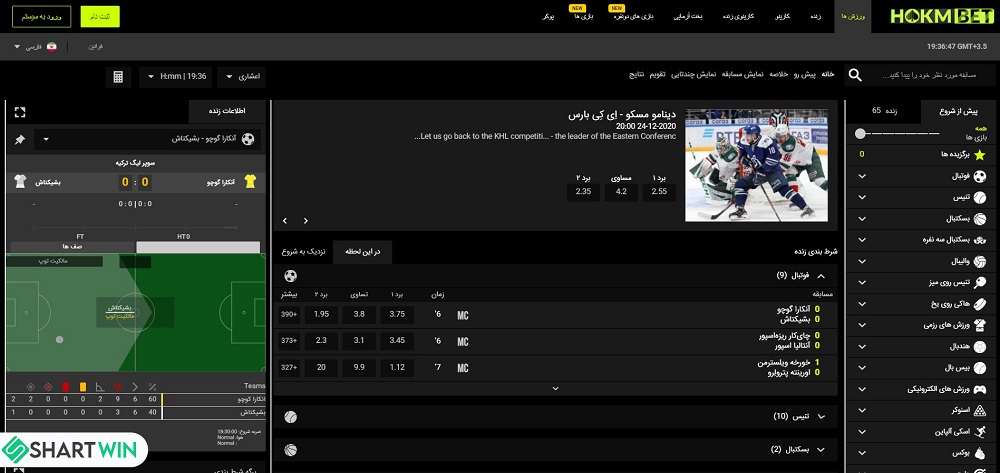Select the فوتبال soccer ball icon in sidebar

click(980, 176)
